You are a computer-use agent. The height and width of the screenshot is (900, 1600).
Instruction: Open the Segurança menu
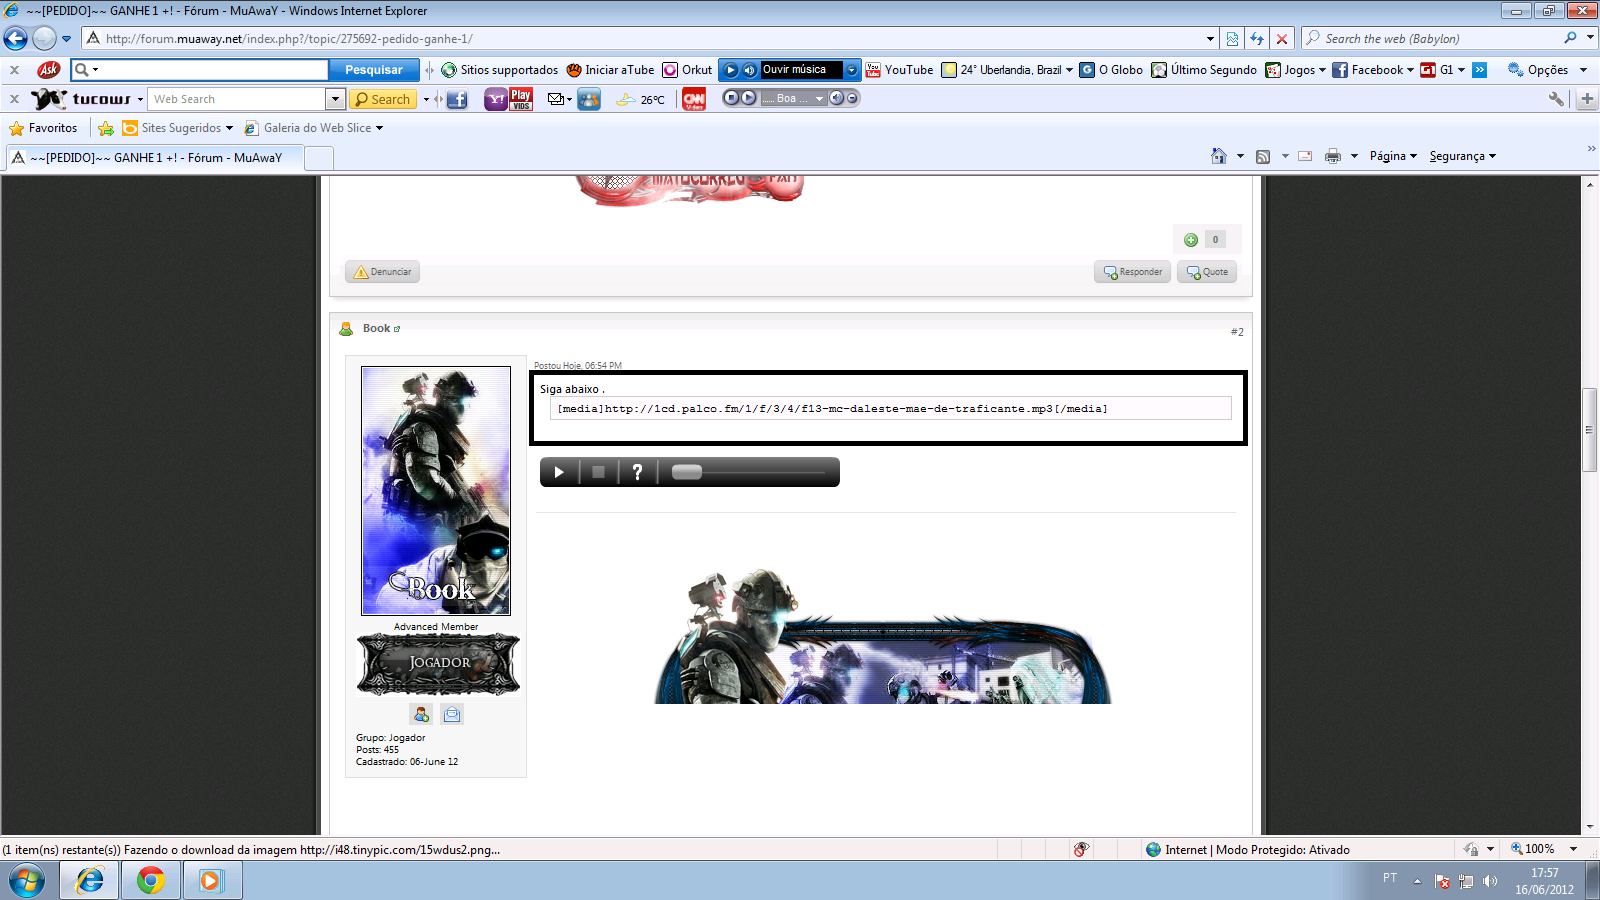tap(1462, 156)
